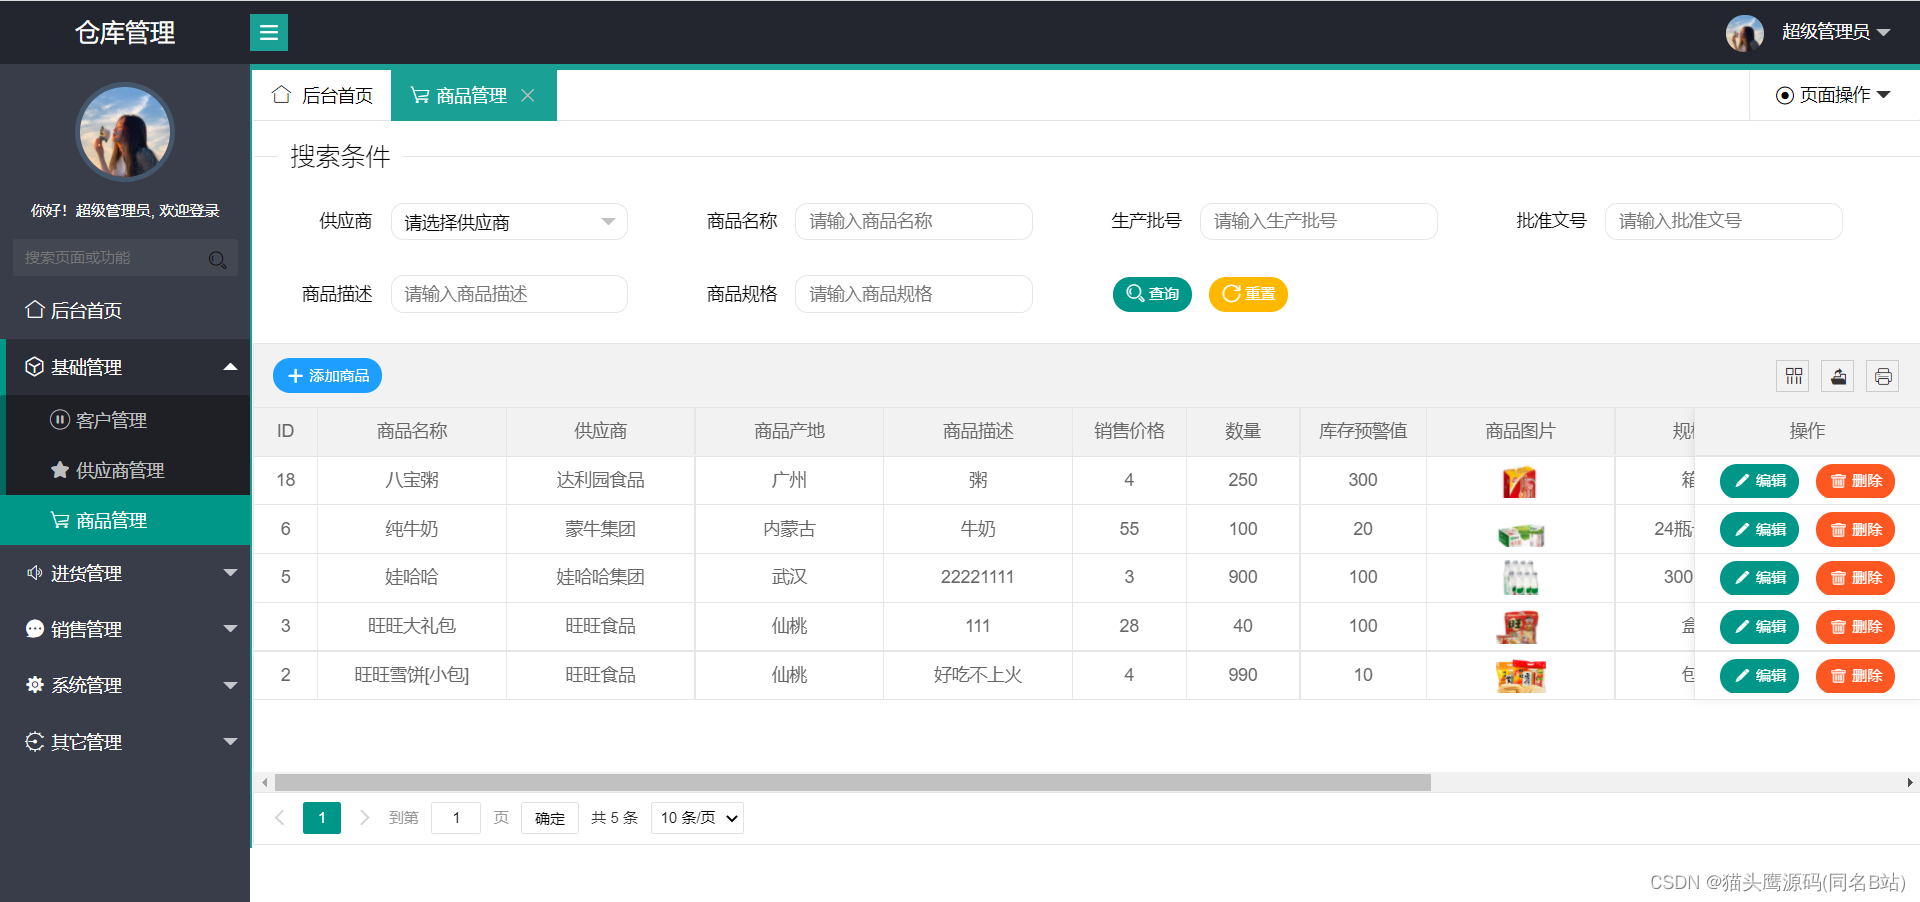Click the next page arrow
The height and width of the screenshot is (902, 1920).
[364, 818]
